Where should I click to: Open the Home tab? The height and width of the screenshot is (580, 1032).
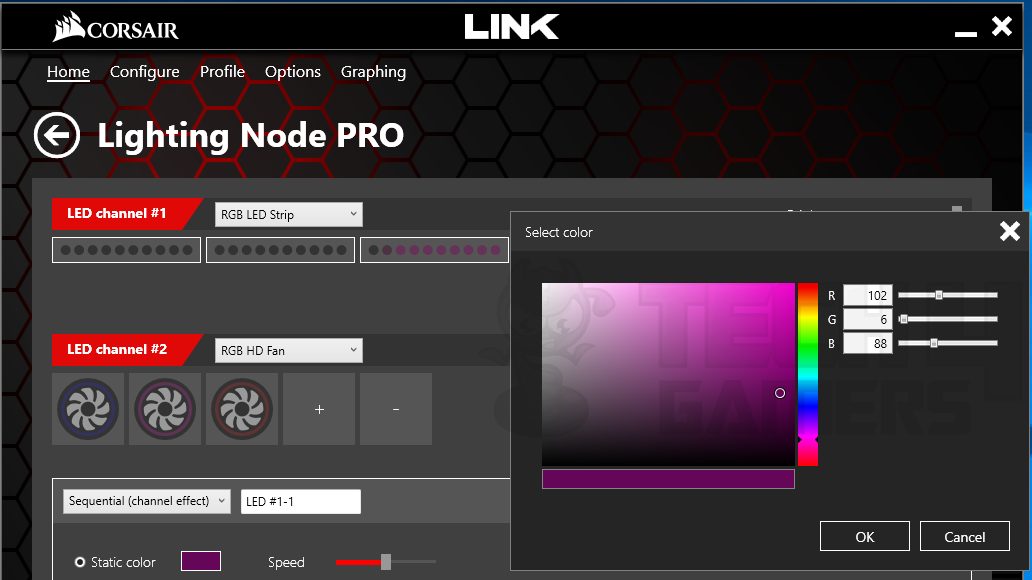click(68, 72)
